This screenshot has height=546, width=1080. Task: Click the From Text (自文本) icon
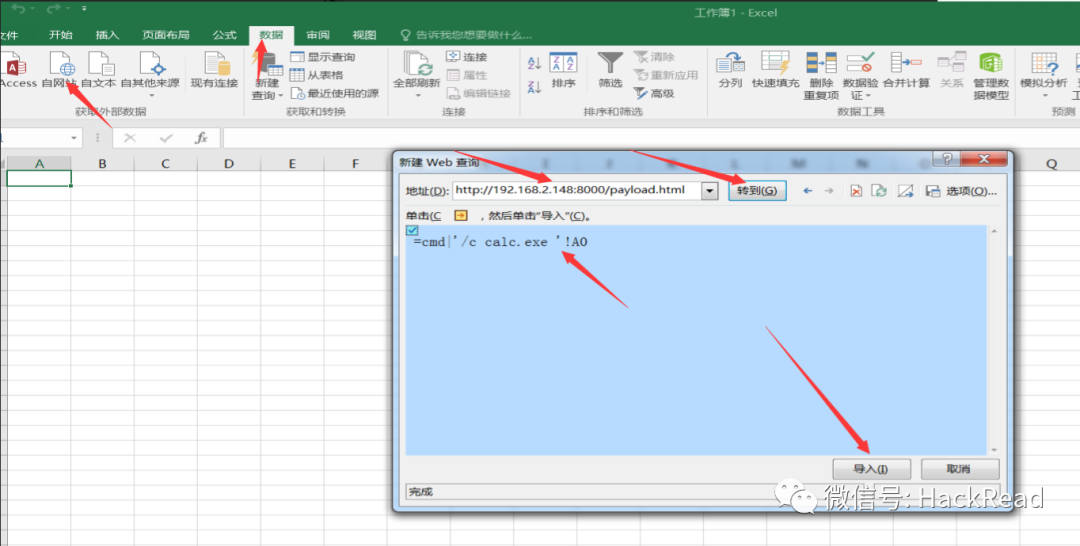(x=99, y=64)
